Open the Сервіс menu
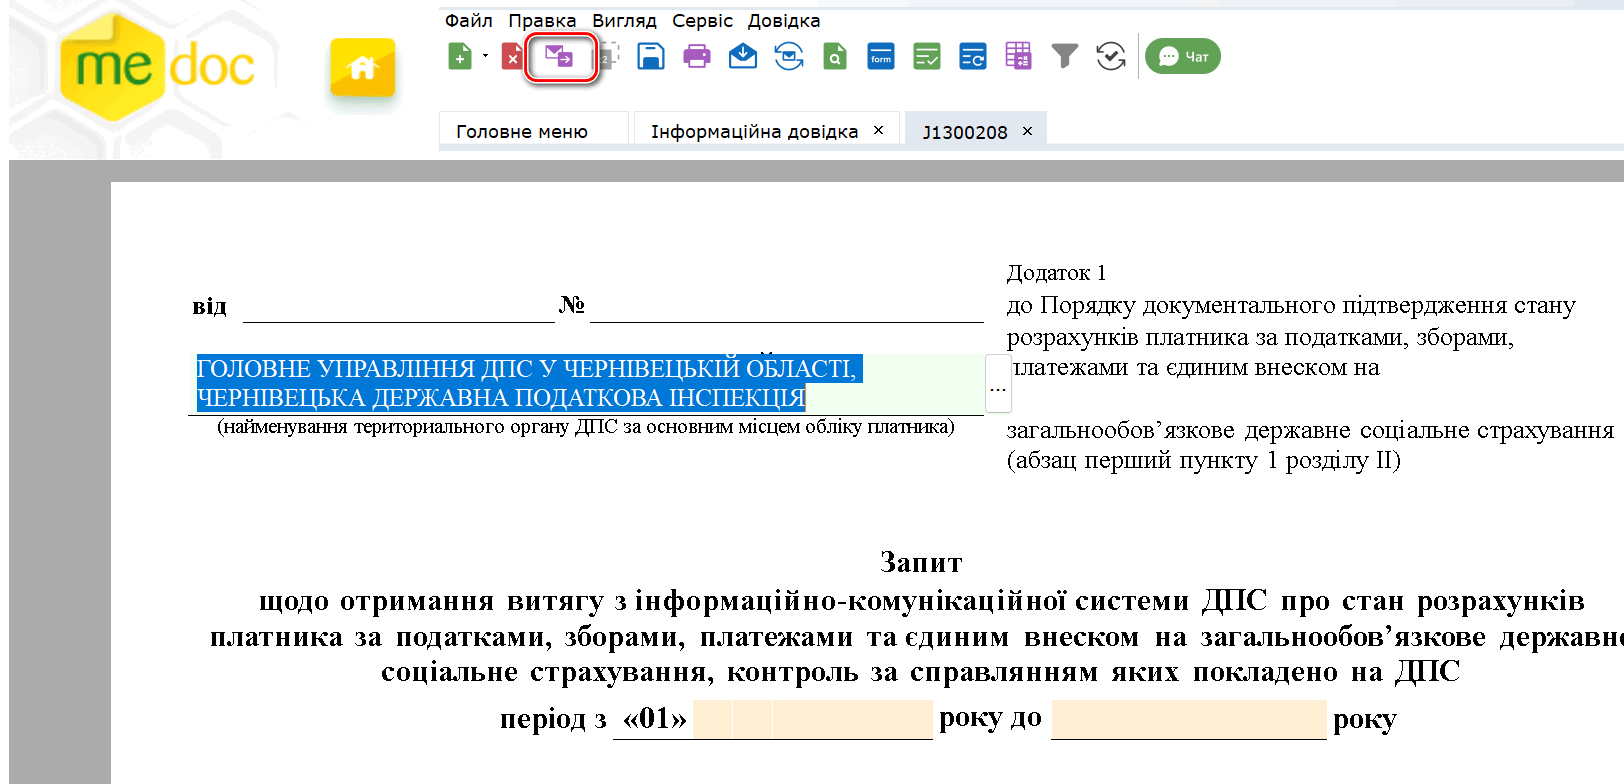 (702, 21)
